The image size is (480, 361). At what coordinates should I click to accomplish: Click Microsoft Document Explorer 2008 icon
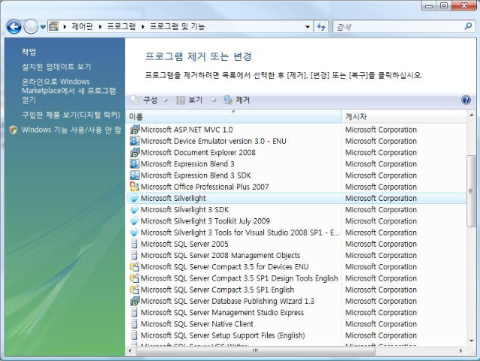click(134, 152)
